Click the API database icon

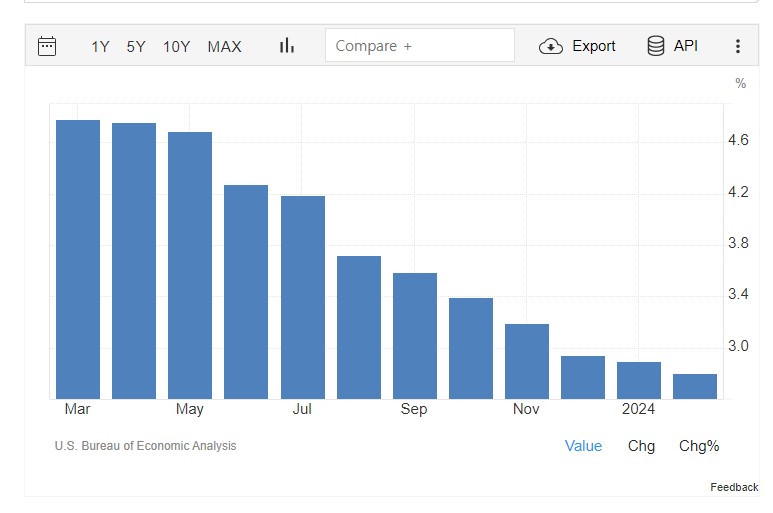tap(656, 46)
